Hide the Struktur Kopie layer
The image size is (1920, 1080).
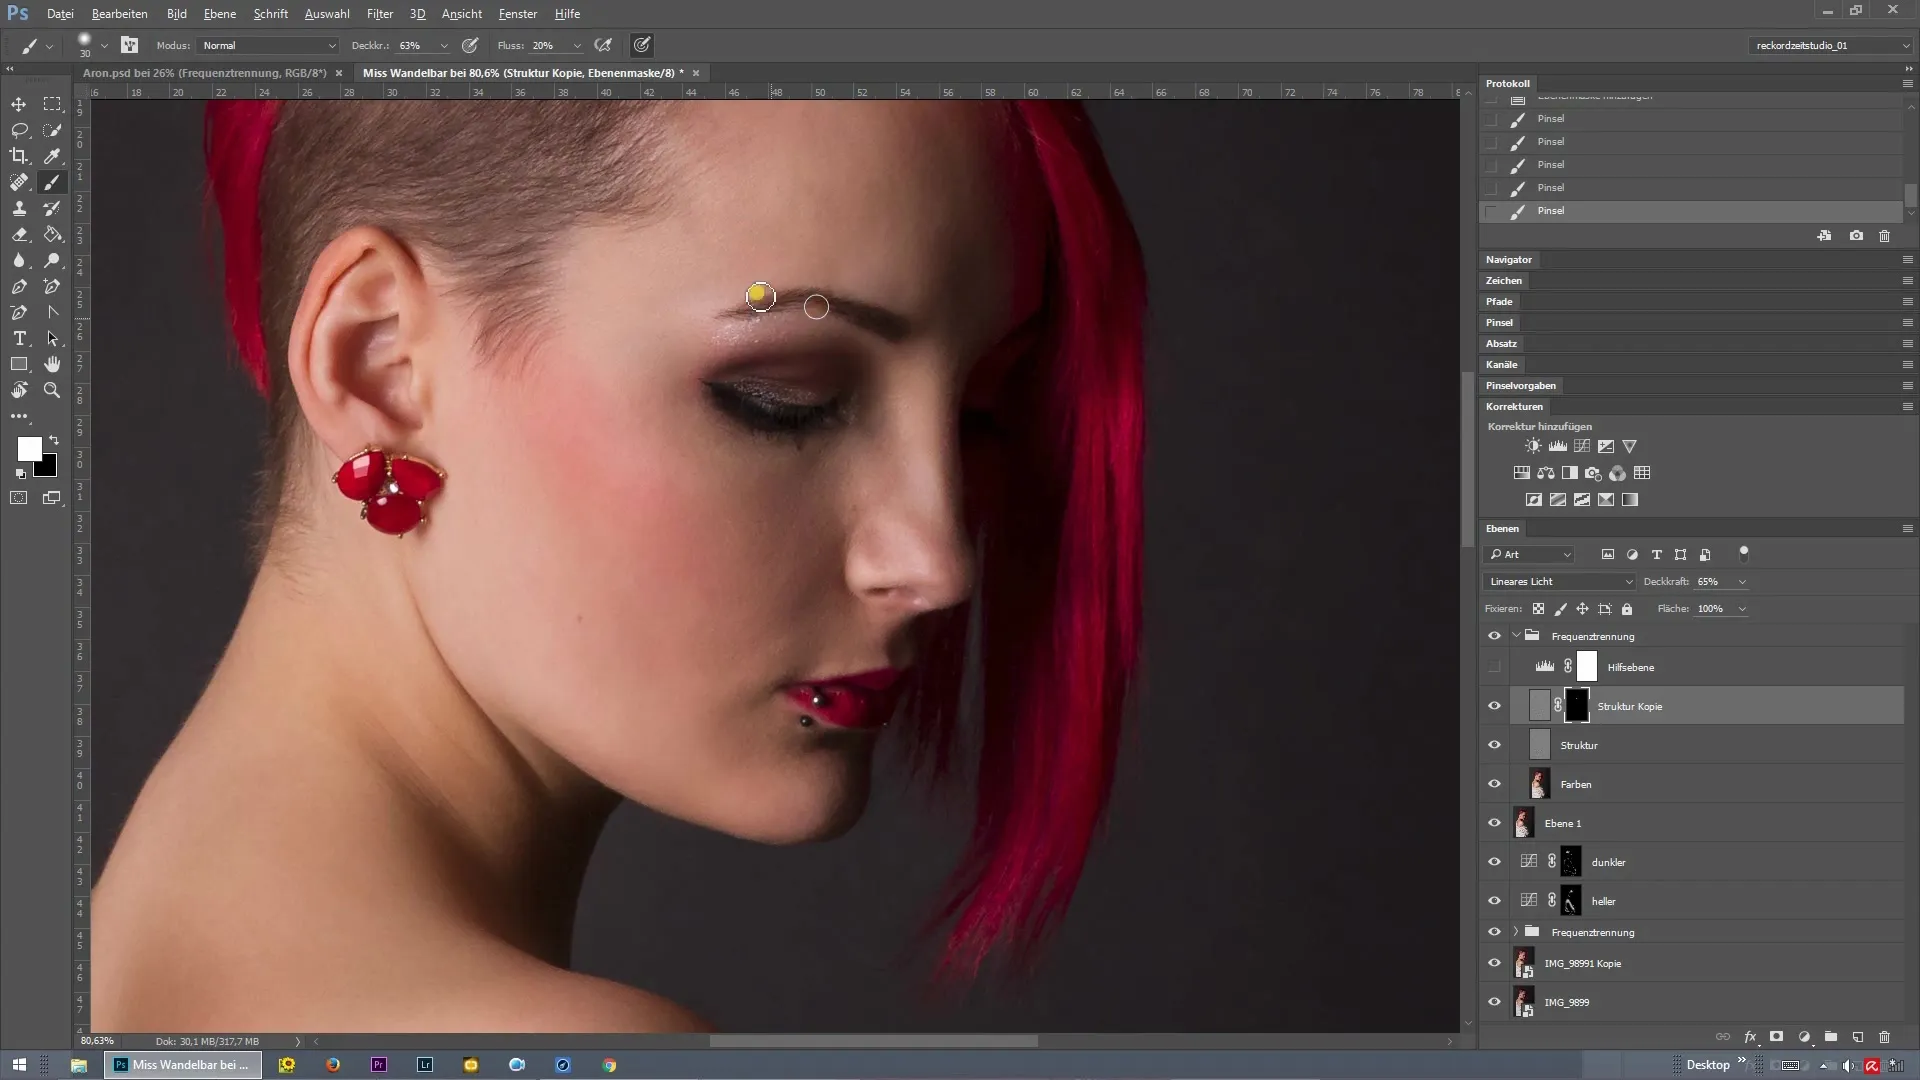[x=1494, y=706]
